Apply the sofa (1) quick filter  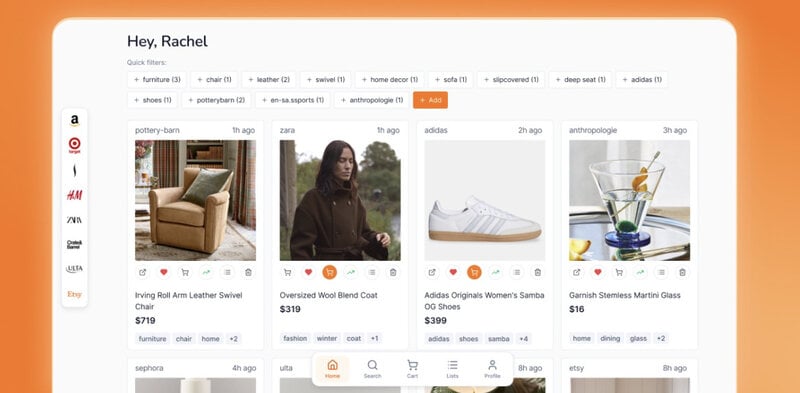point(451,80)
